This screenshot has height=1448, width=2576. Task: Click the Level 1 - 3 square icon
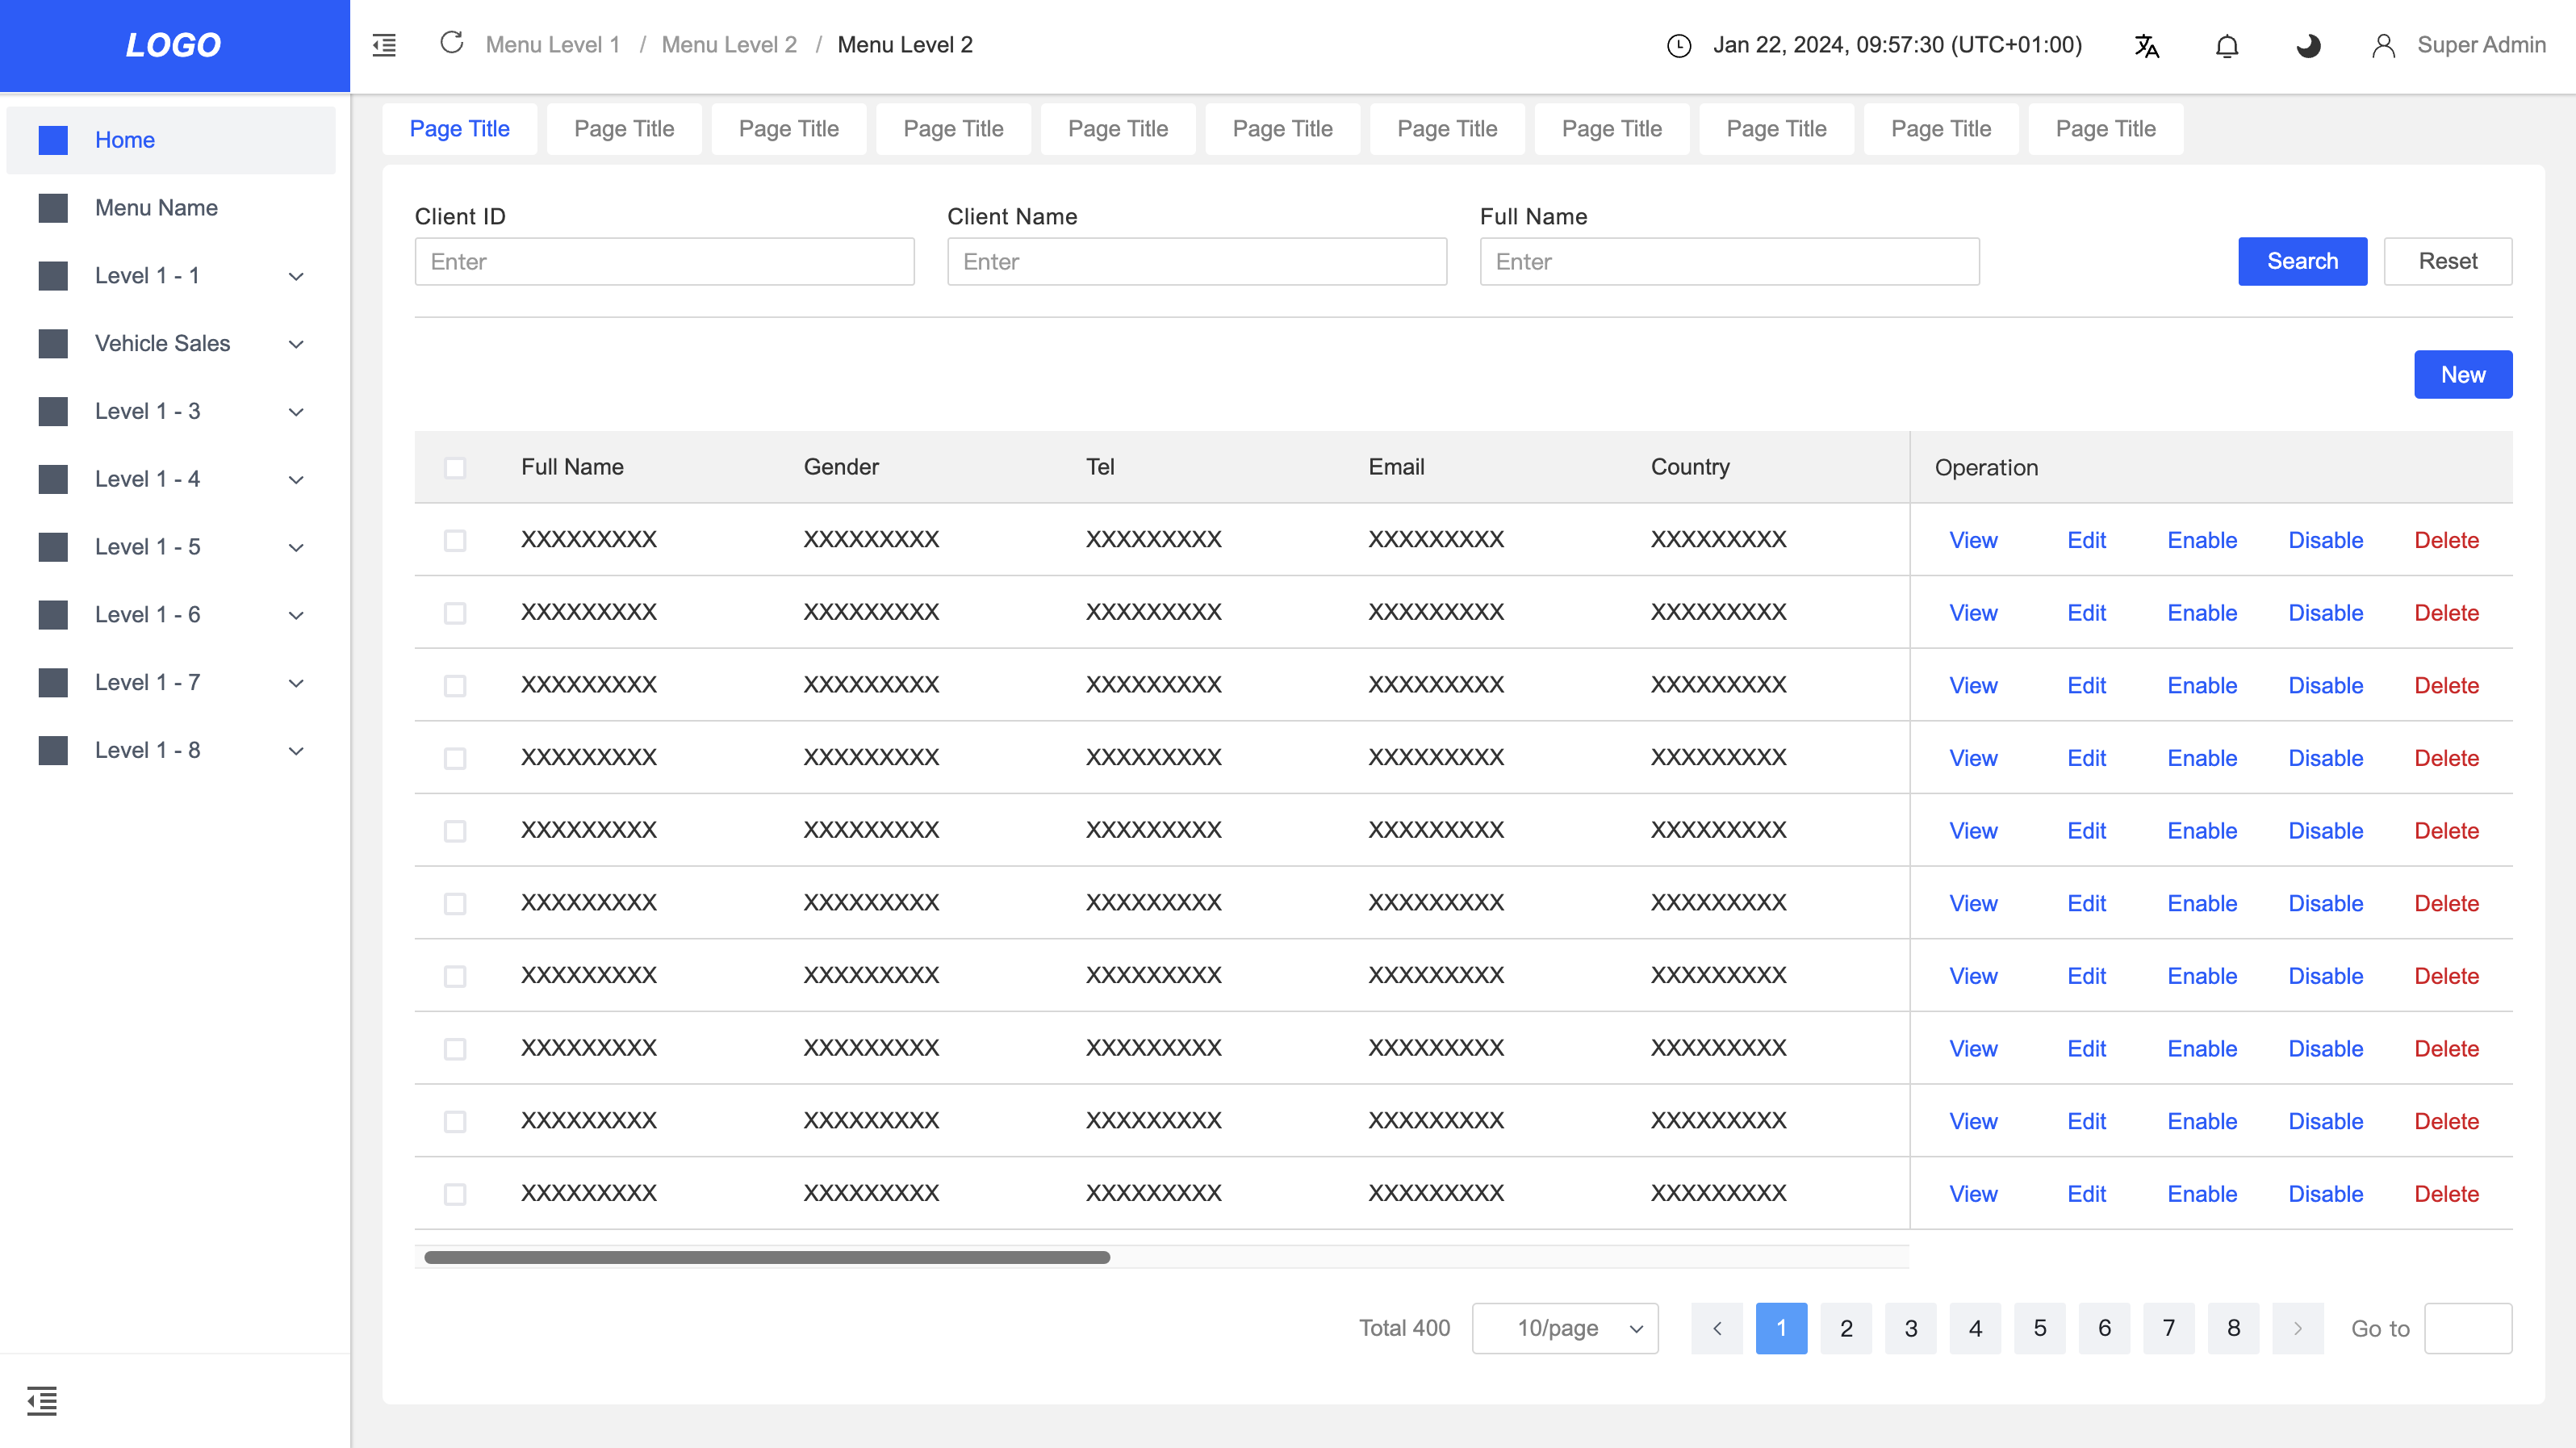click(53, 412)
